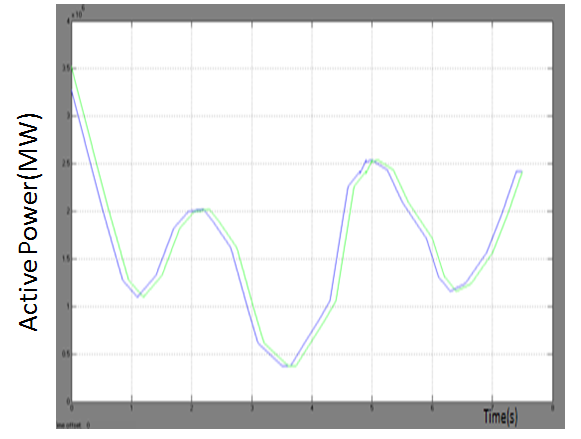Click the y-axis tick label "1.5"
Screen dimensions: 581x439
click(66, 259)
